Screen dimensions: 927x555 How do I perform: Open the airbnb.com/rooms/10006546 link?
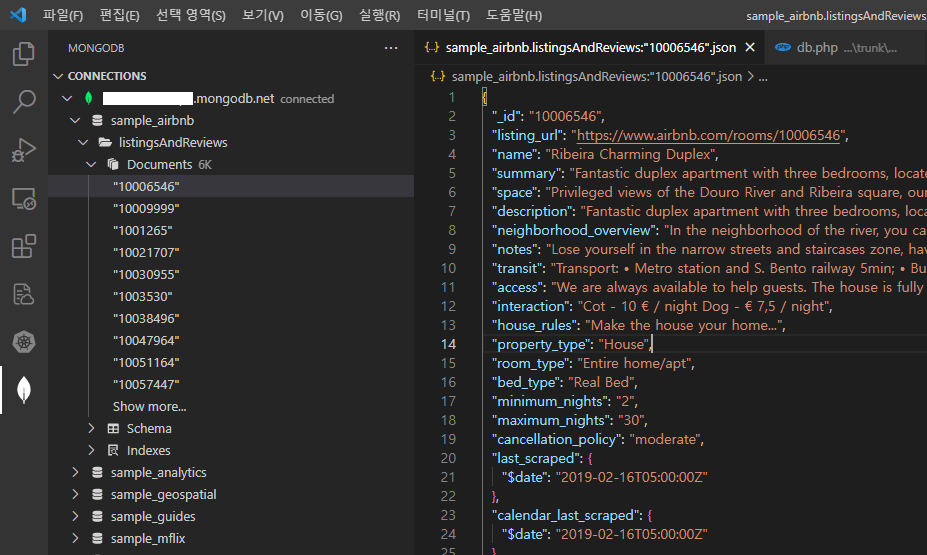(708, 135)
